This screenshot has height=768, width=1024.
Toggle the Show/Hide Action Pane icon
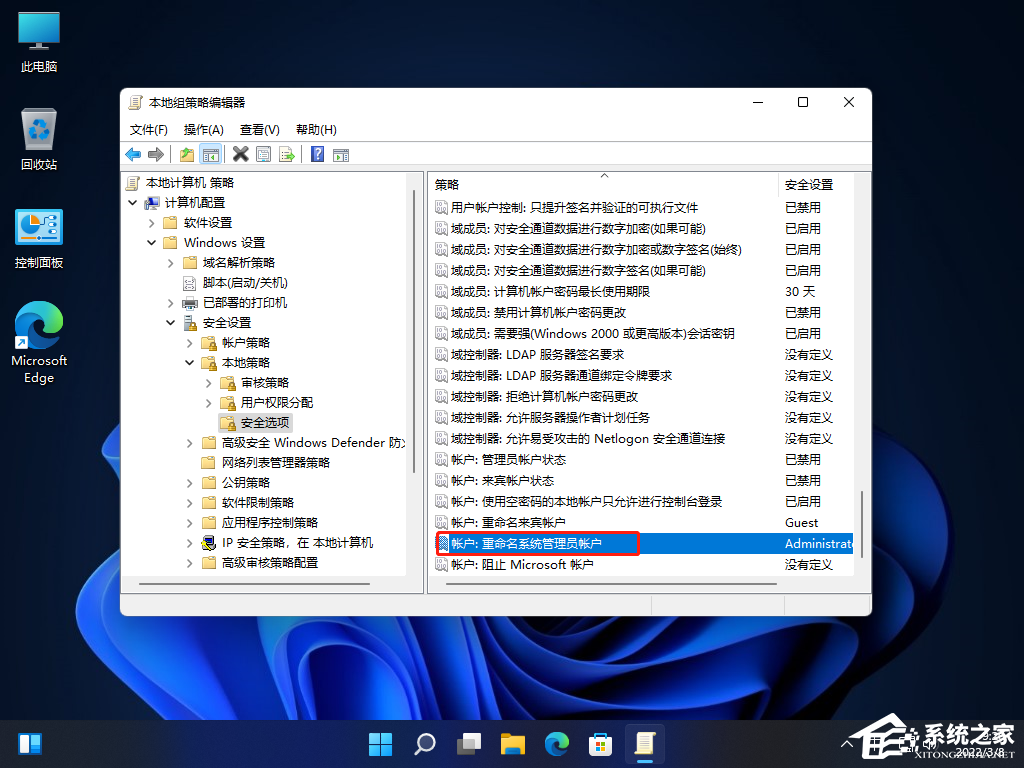click(x=340, y=154)
